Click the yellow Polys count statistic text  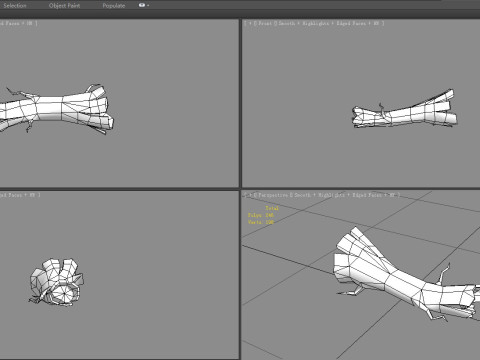point(261,215)
